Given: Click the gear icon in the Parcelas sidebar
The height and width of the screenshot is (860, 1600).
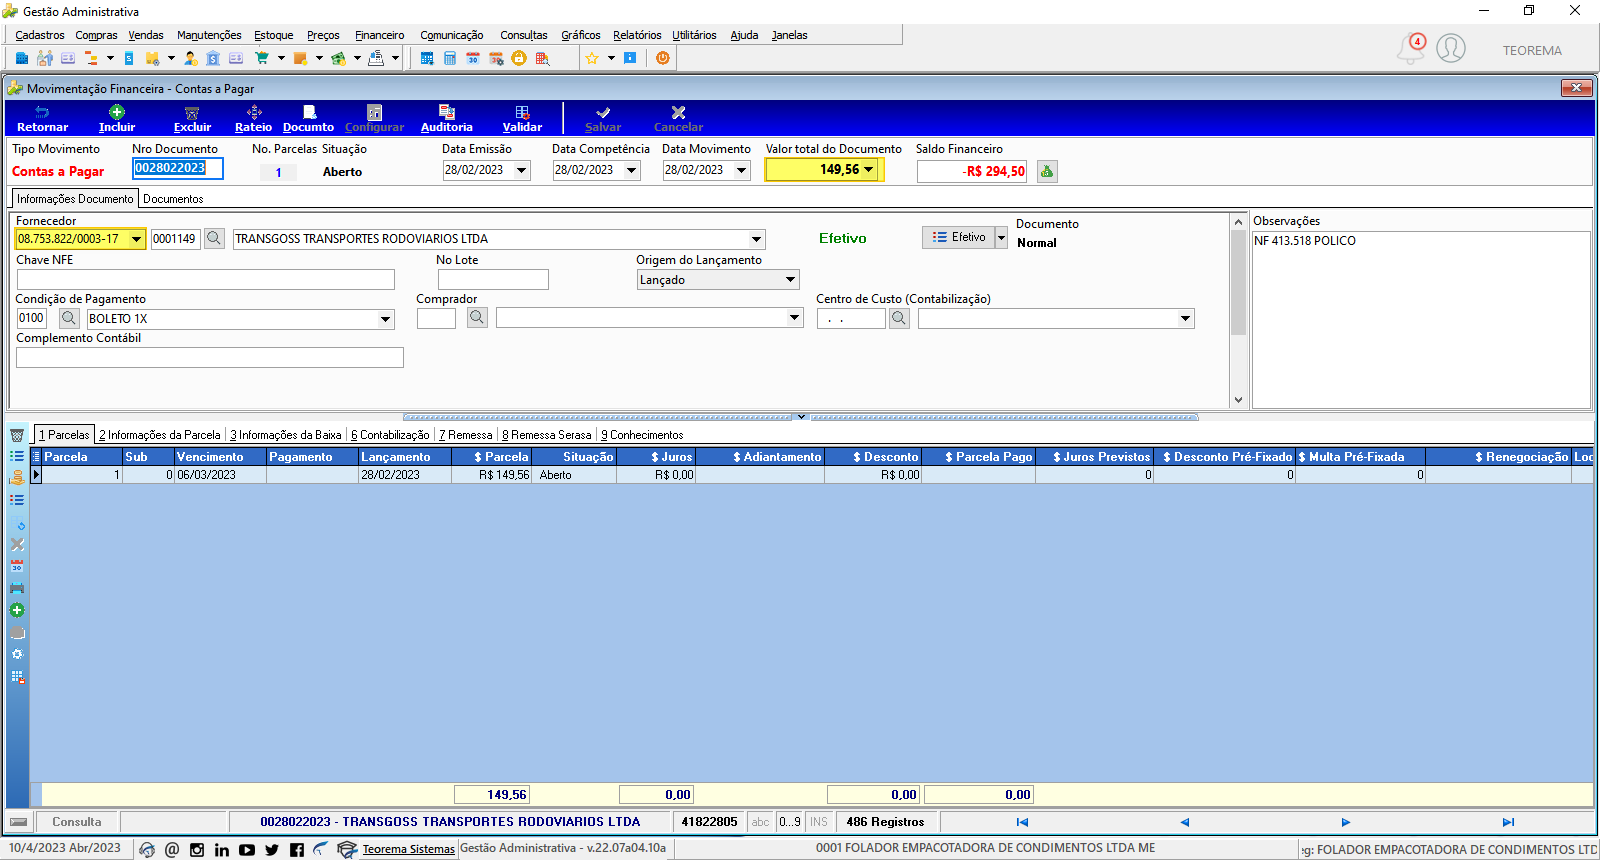Looking at the screenshot, I should point(17,654).
